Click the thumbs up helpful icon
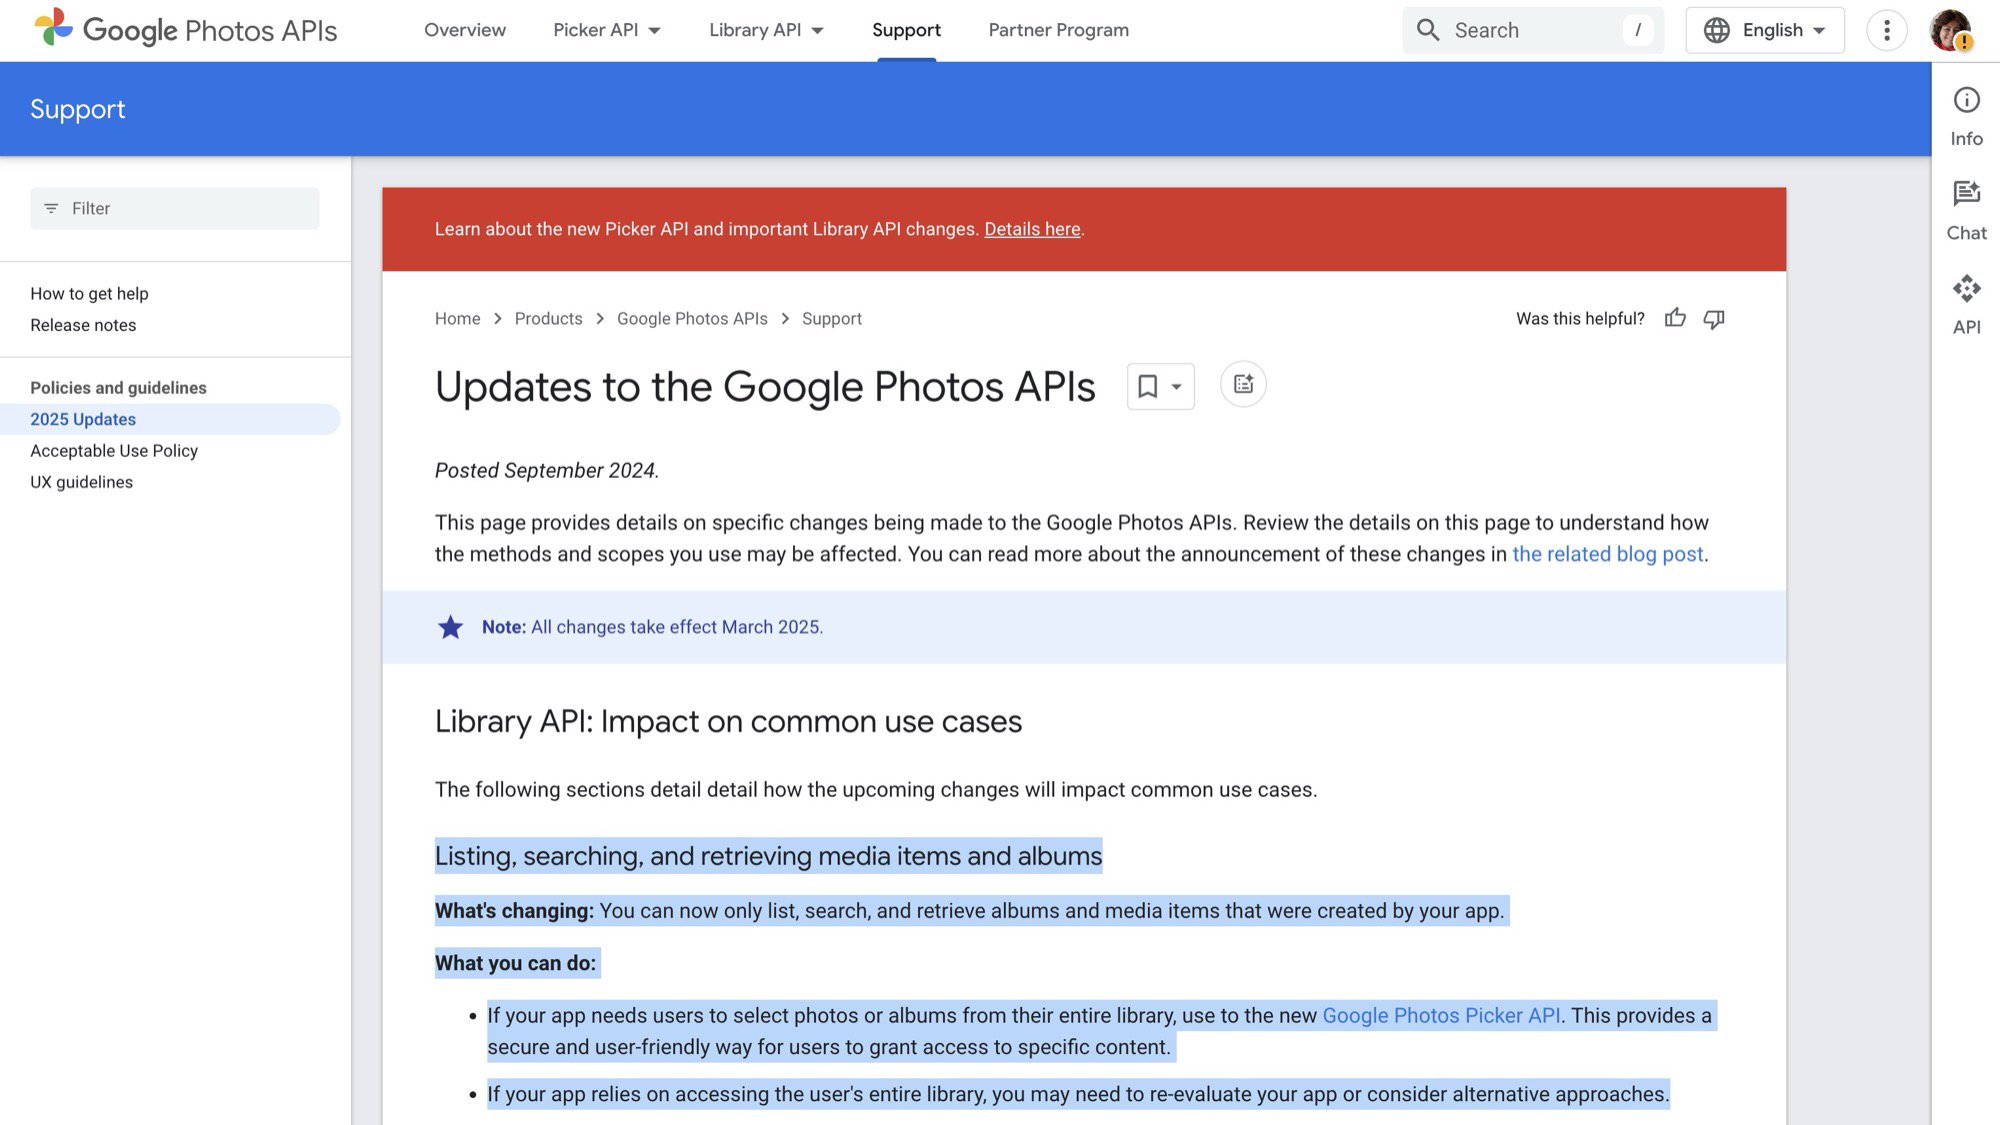This screenshot has width=2000, height=1125. click(x=1676, y=317)
